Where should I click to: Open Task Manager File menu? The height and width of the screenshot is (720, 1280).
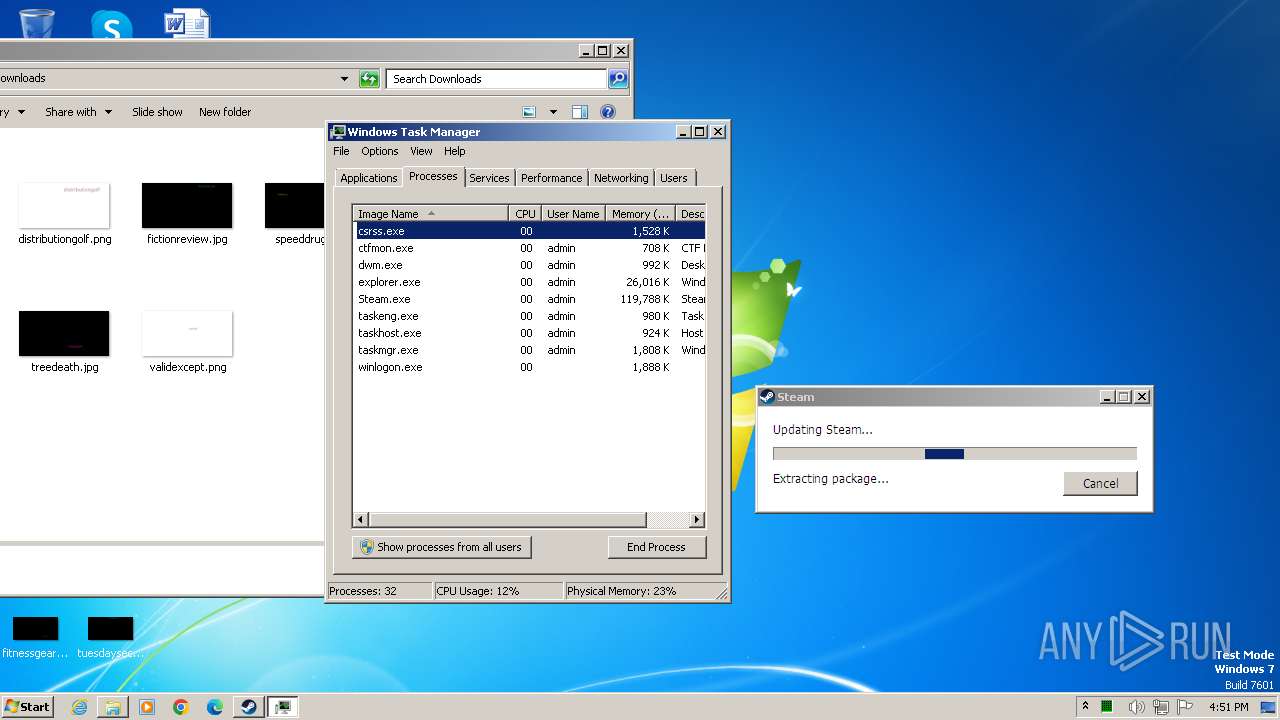341,151
